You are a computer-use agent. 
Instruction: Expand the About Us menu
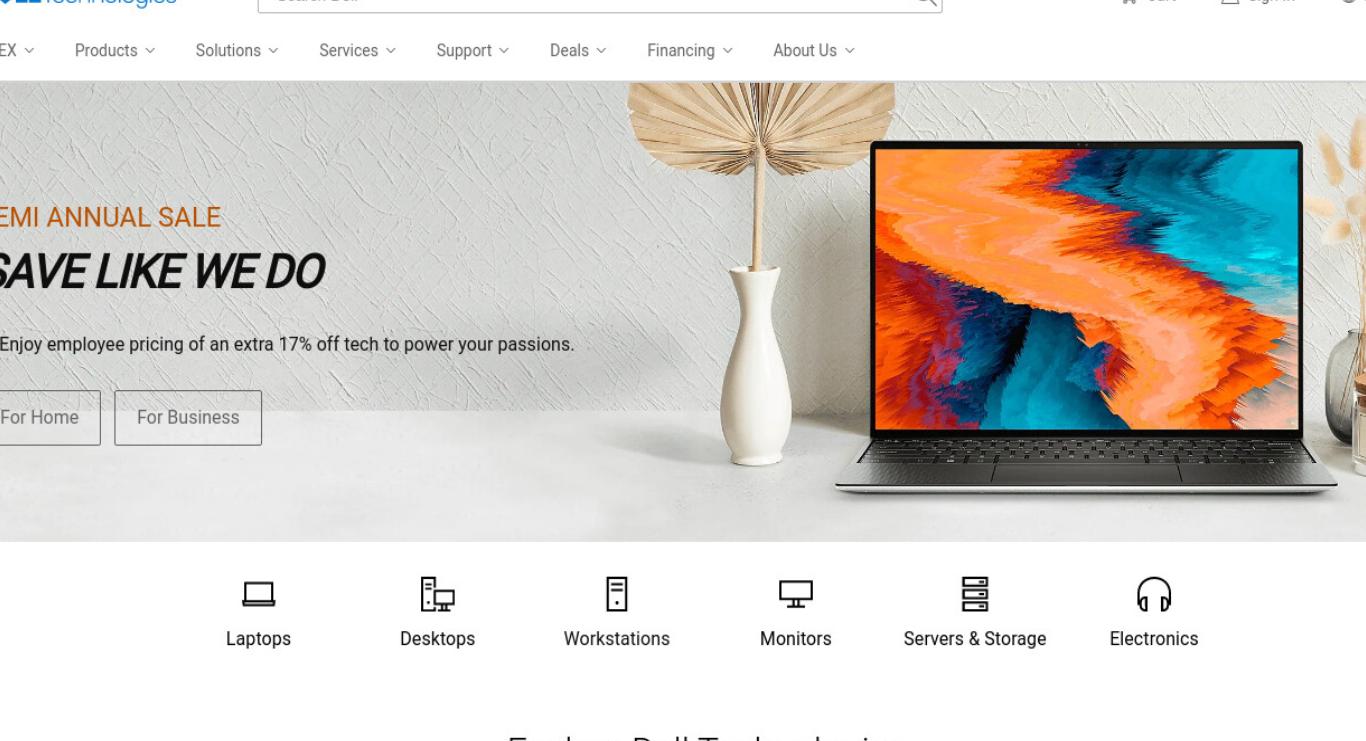click(x=814, y=50)
